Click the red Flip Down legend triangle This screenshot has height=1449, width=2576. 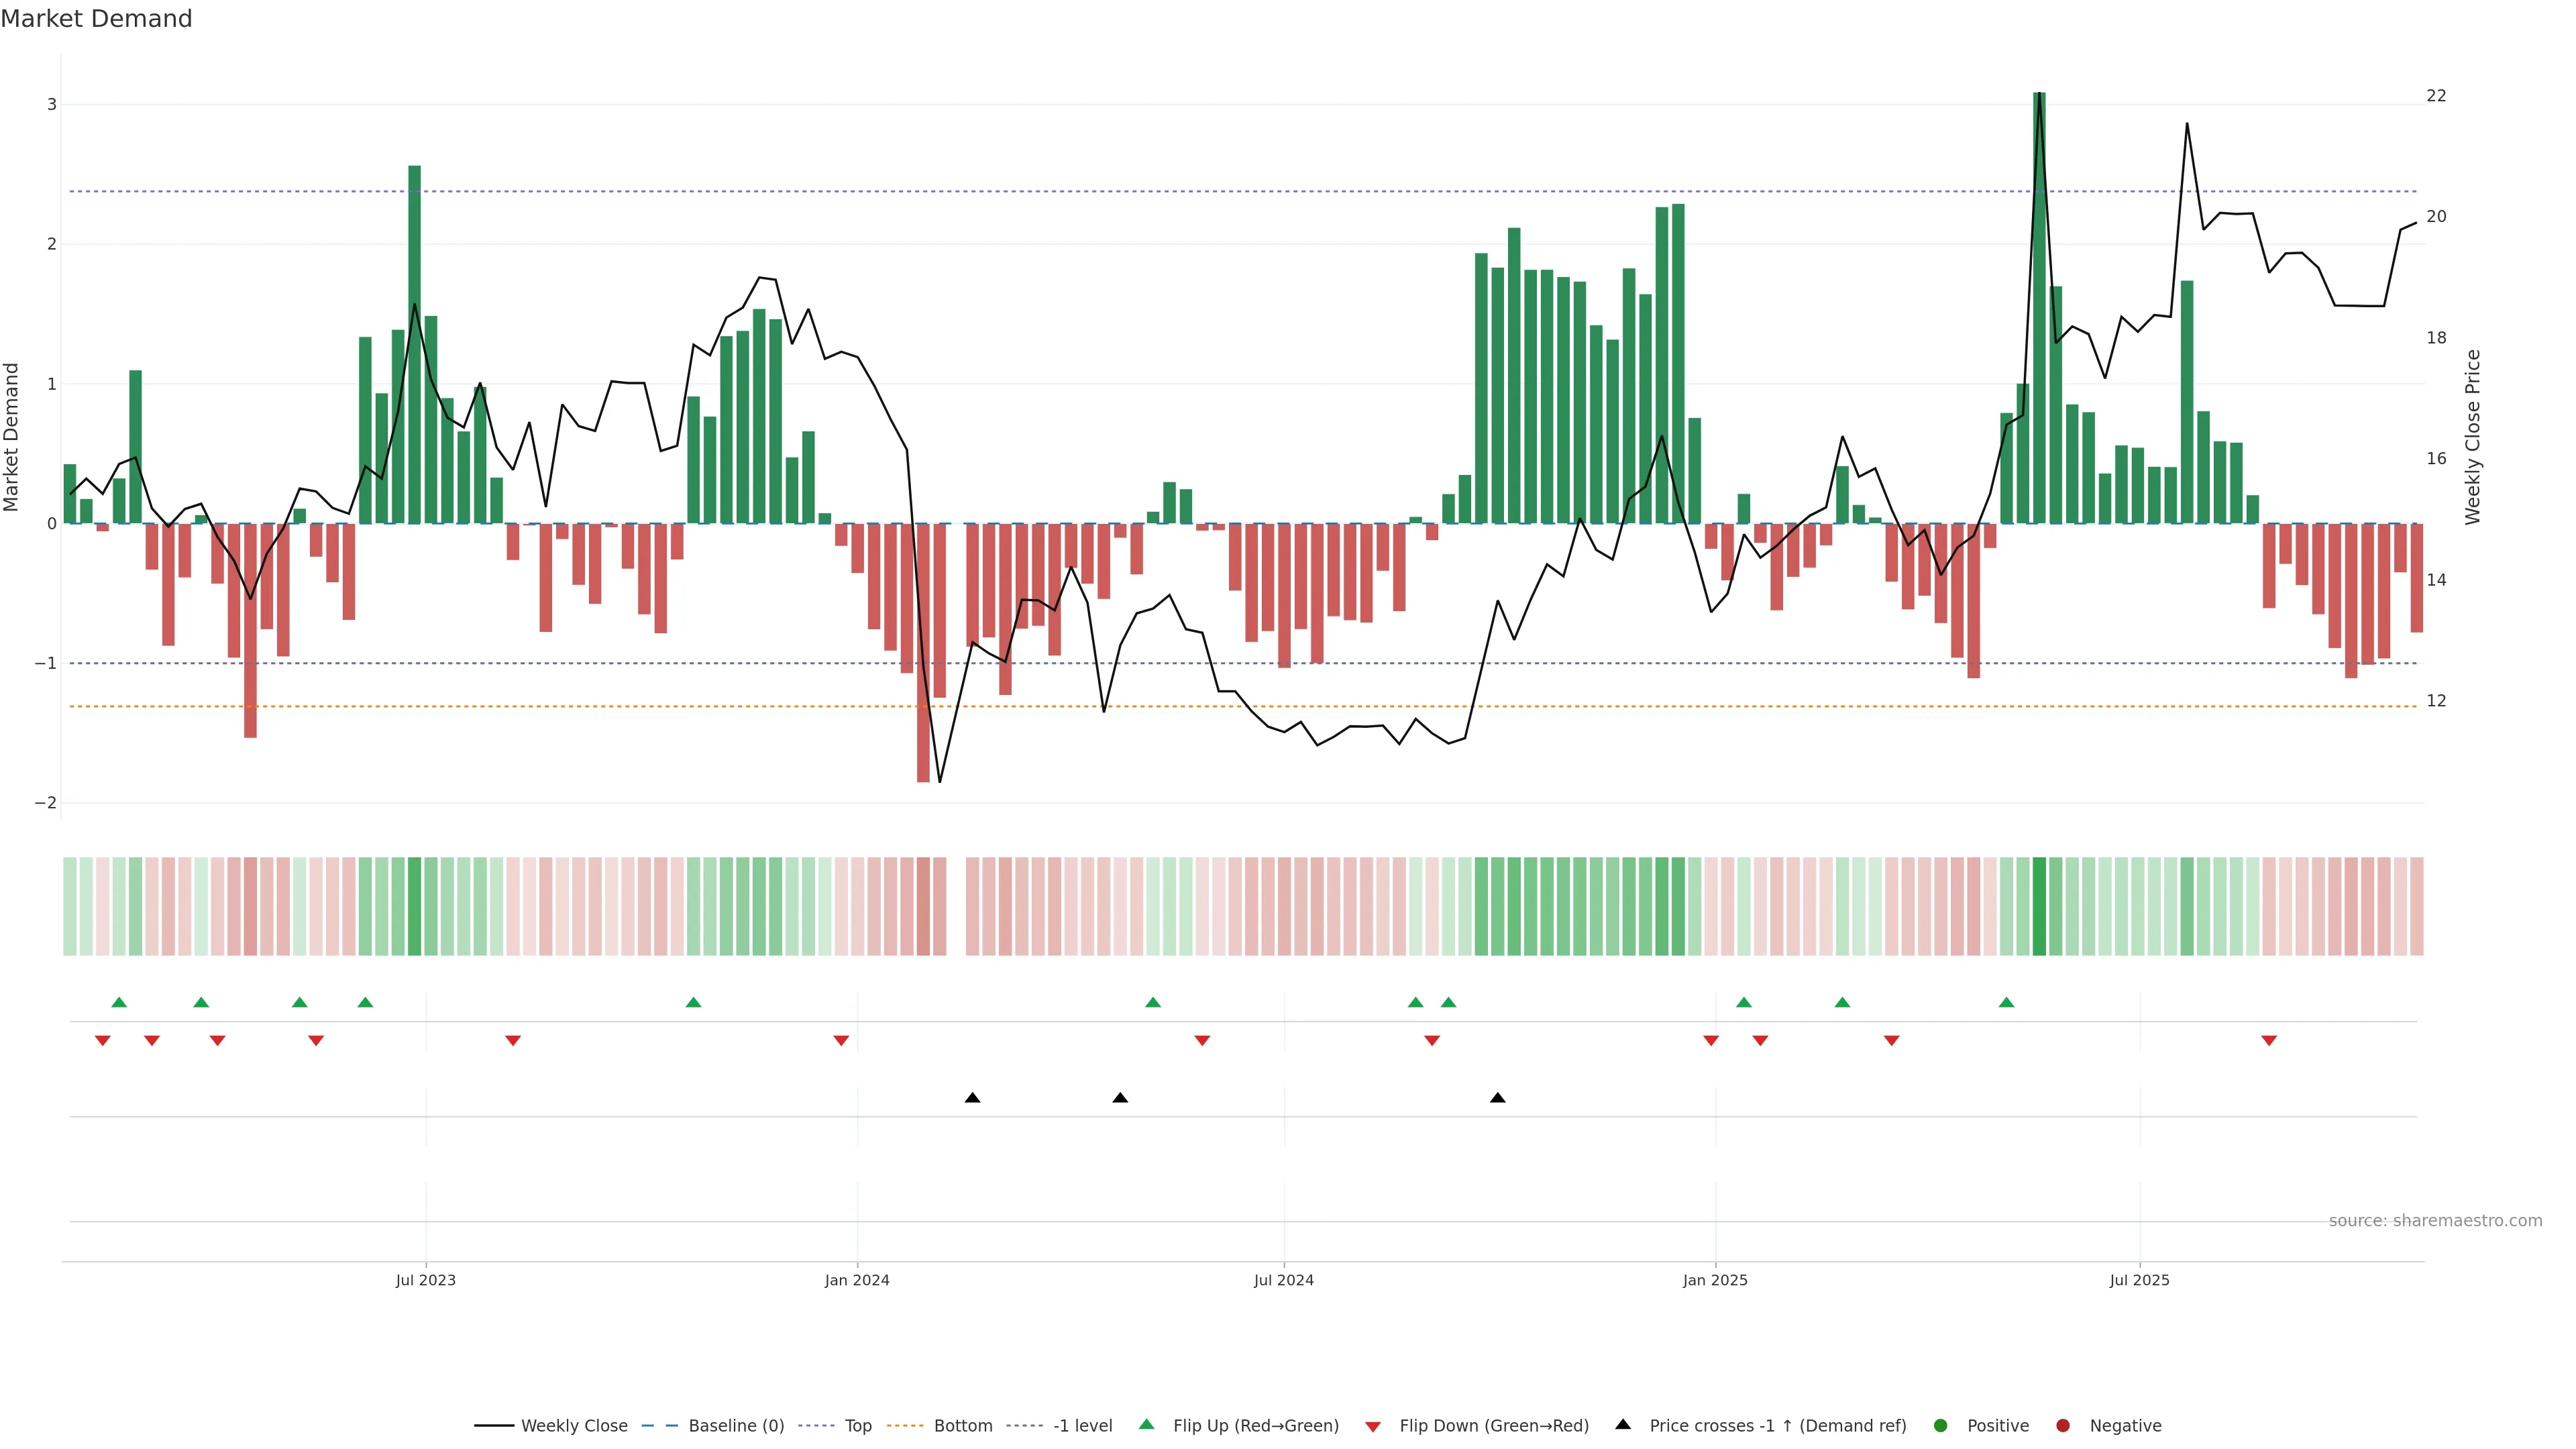(x=1373, y=1426)
